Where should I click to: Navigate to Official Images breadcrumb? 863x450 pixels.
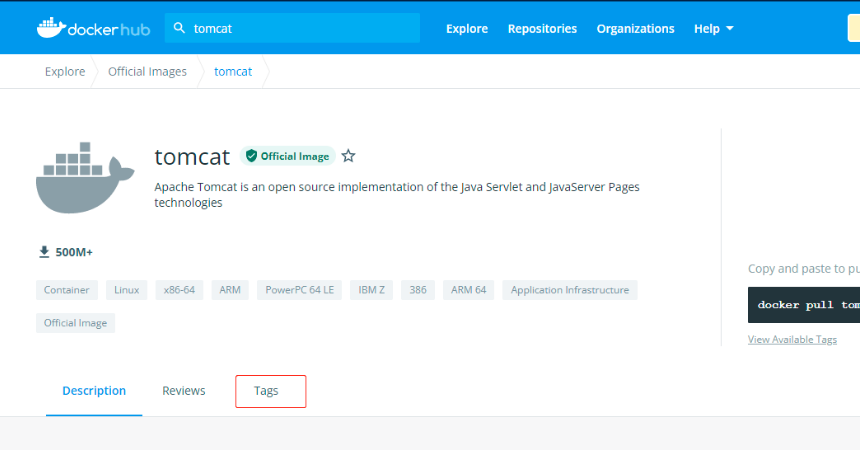147,71
